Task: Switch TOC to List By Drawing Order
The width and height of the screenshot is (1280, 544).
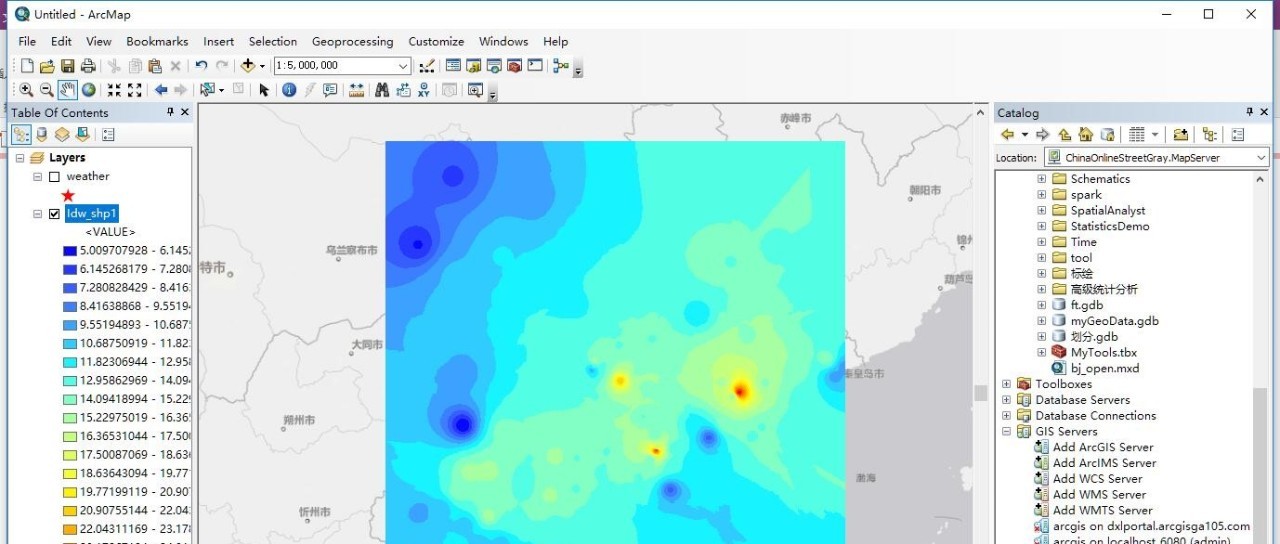Action: pos(21,134)
